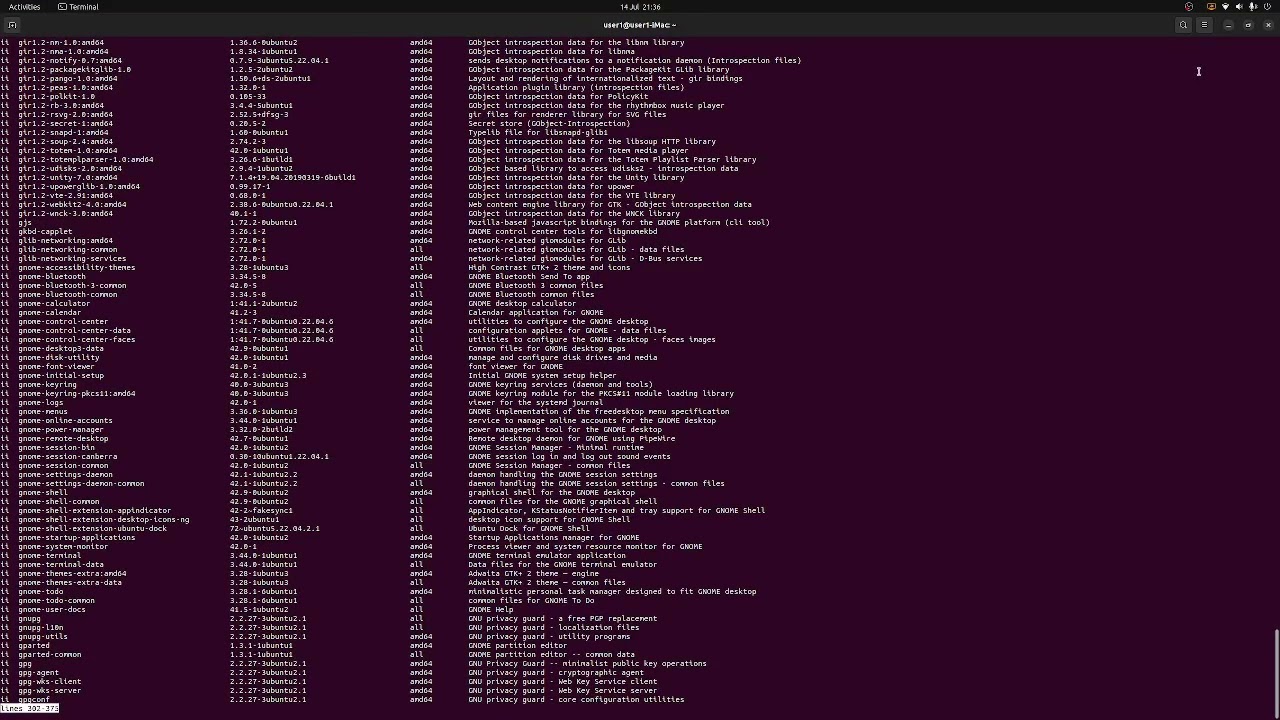Click package name gnome-power-manager
Viewport: 1280px width, 720px height.
tap(61, 430)
